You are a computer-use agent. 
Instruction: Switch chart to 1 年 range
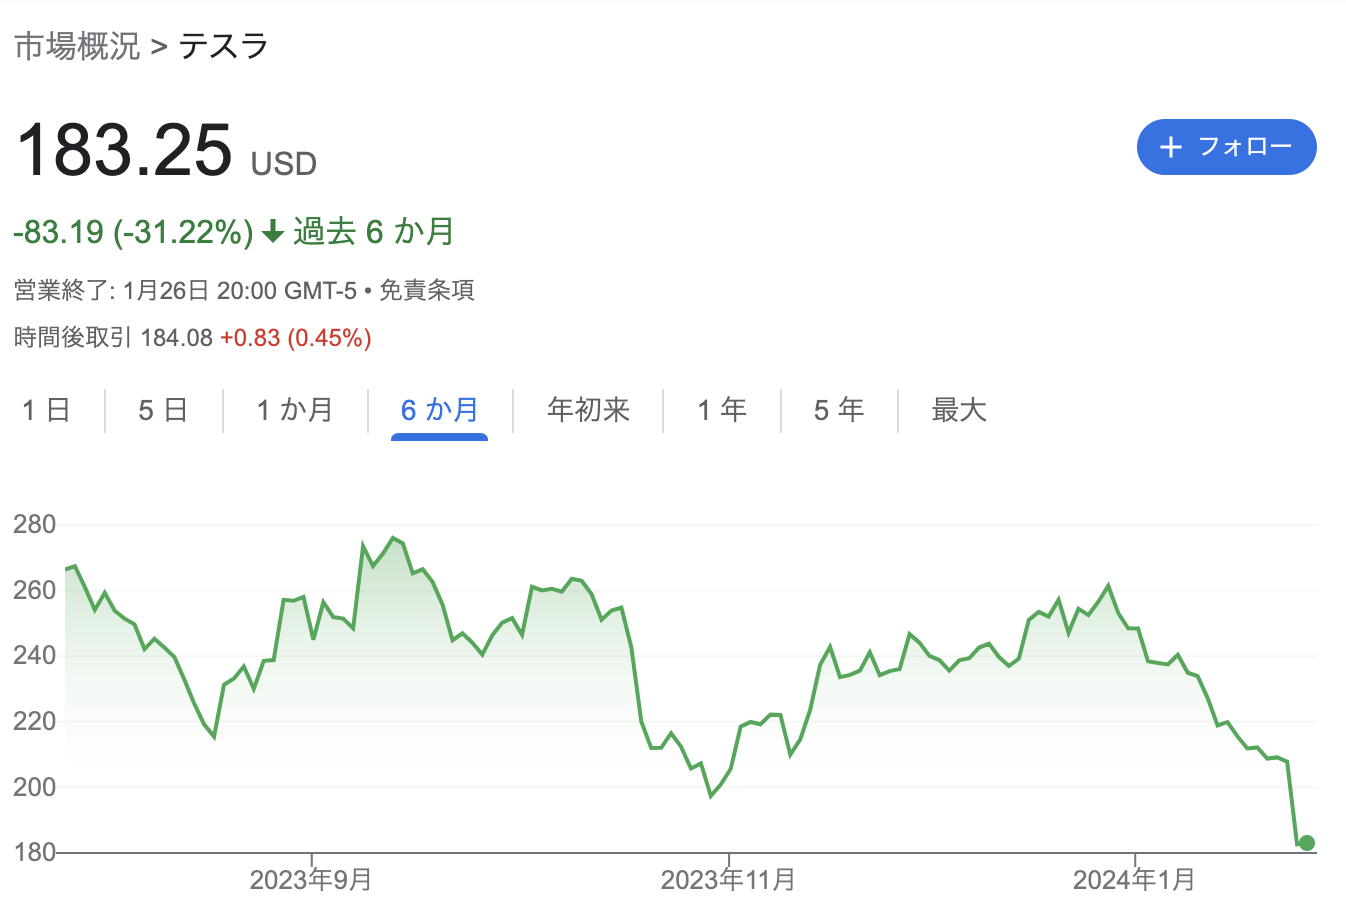pos(722,410)
